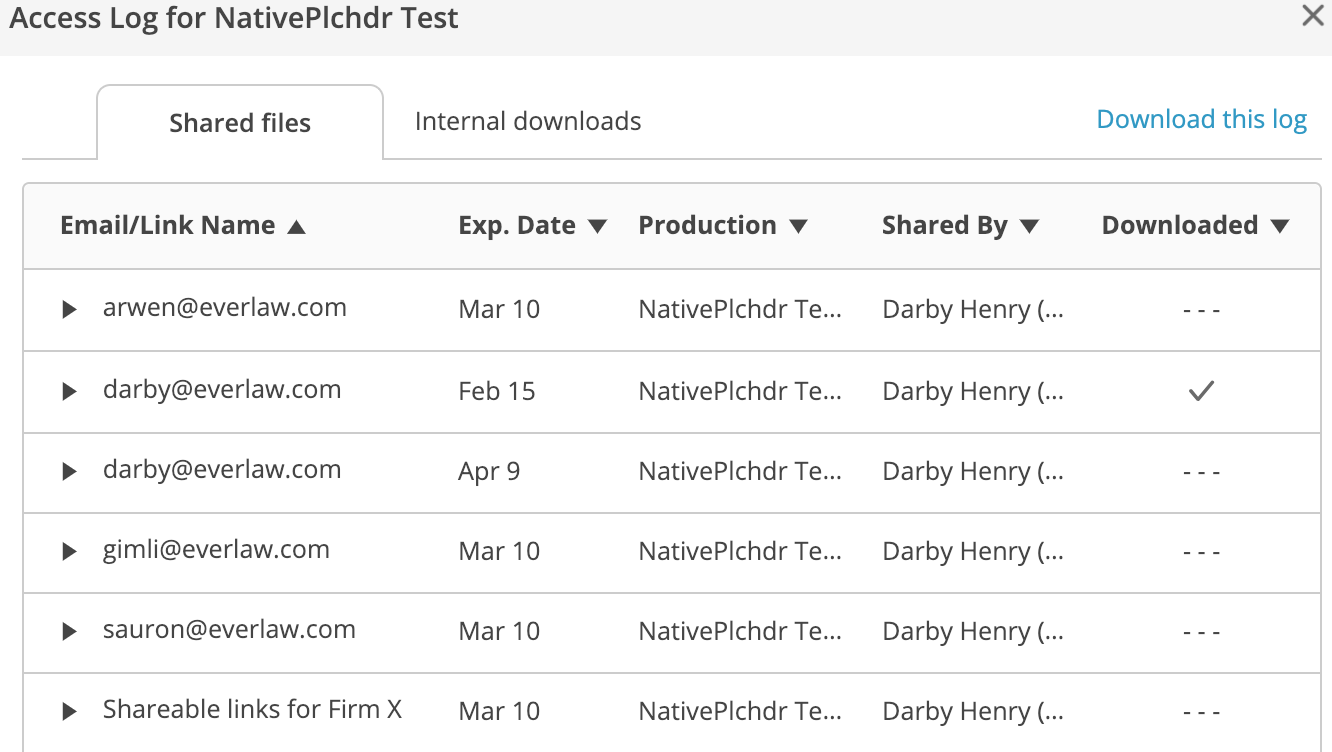Select the arwen@everlaw.com email entry
Image resolution: width=1332 pixels, height=752 pixels.
pos(224,309)
